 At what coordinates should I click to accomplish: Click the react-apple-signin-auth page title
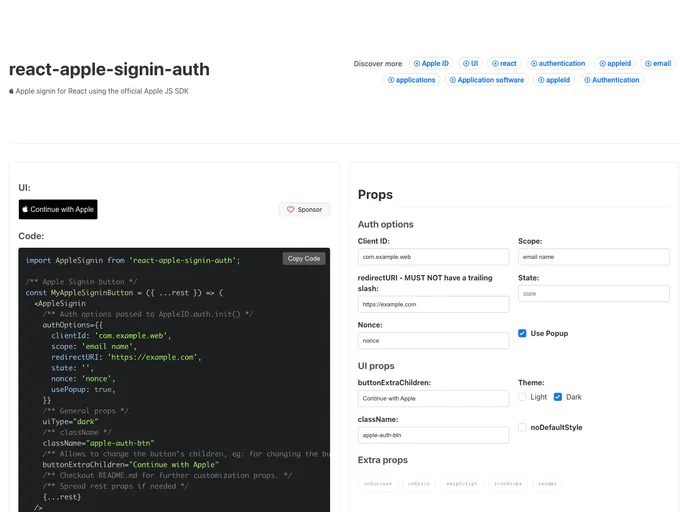[109, 69]
